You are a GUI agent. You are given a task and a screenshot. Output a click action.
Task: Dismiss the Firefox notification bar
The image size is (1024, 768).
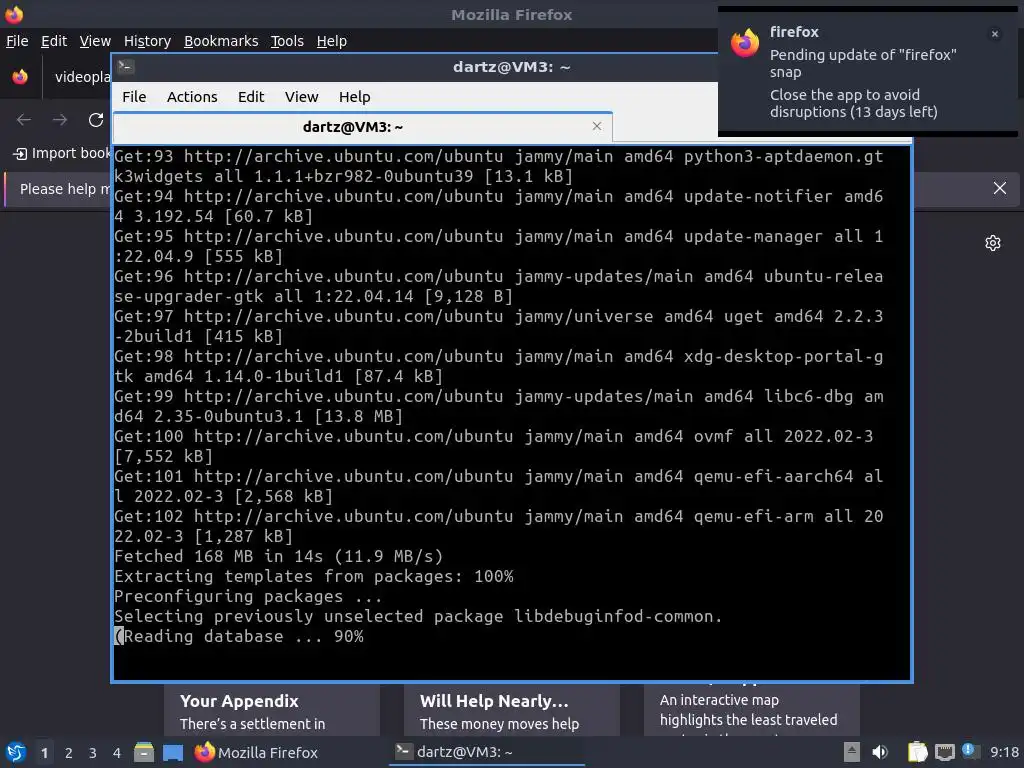[1000, 189]
